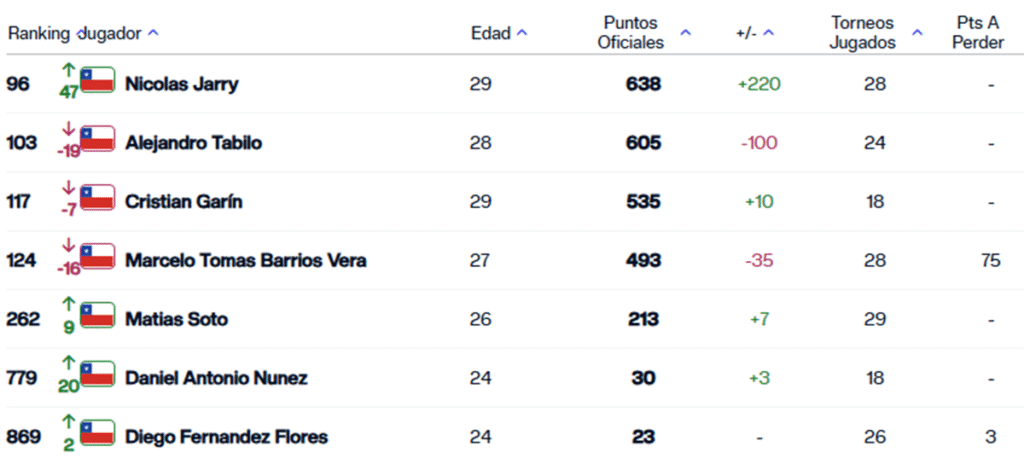This screenshot has width=1024, height=464.
Task: Sort by Ranking Jugador column arrow
Action: coord(153,33)
